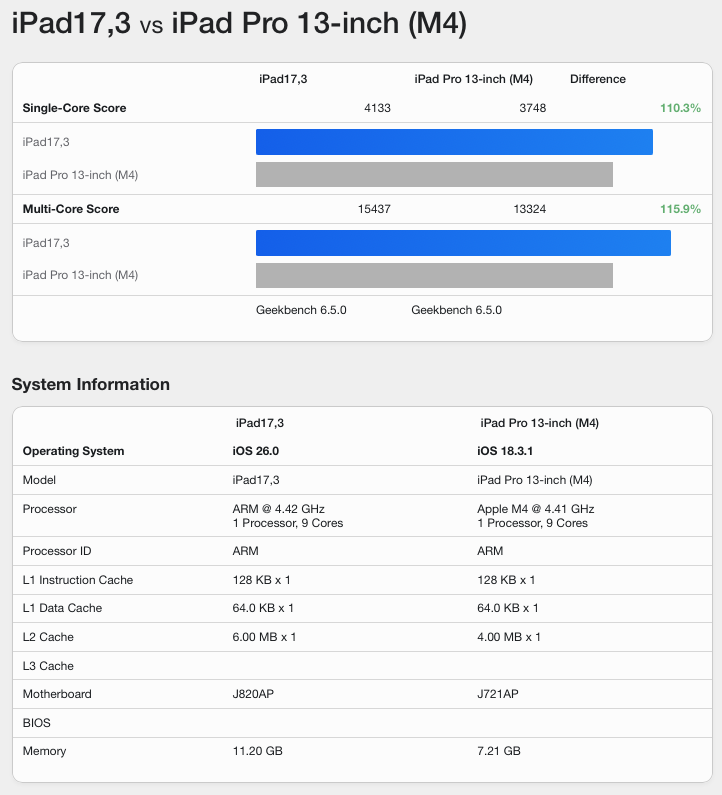Click the Apple M4 @ 4.41 GHz processor text
This screenshot has width=722, height=795.
pos(535,509)
